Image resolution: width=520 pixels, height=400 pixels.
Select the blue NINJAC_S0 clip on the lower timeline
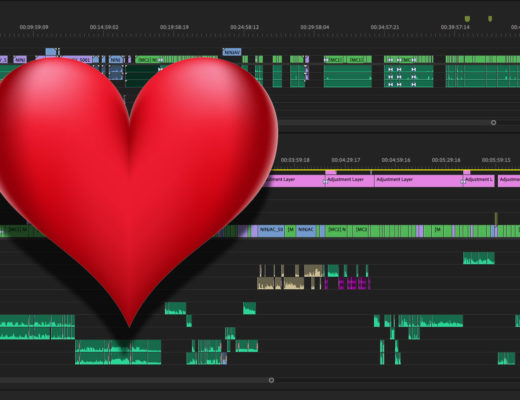click(271, 231)
